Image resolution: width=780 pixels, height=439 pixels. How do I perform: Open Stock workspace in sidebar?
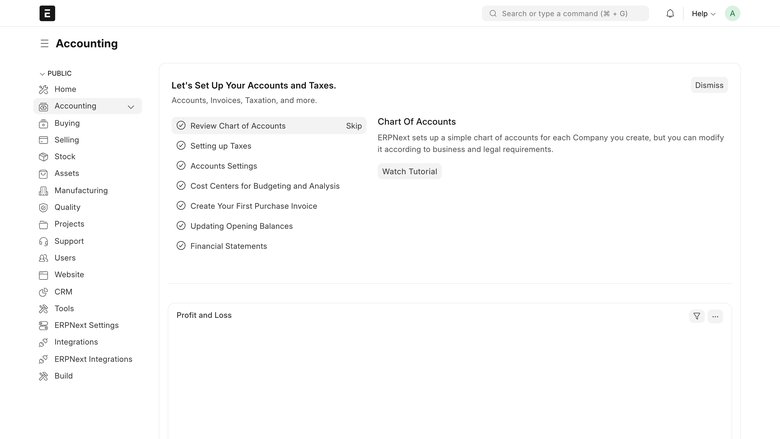pos(88,157)
